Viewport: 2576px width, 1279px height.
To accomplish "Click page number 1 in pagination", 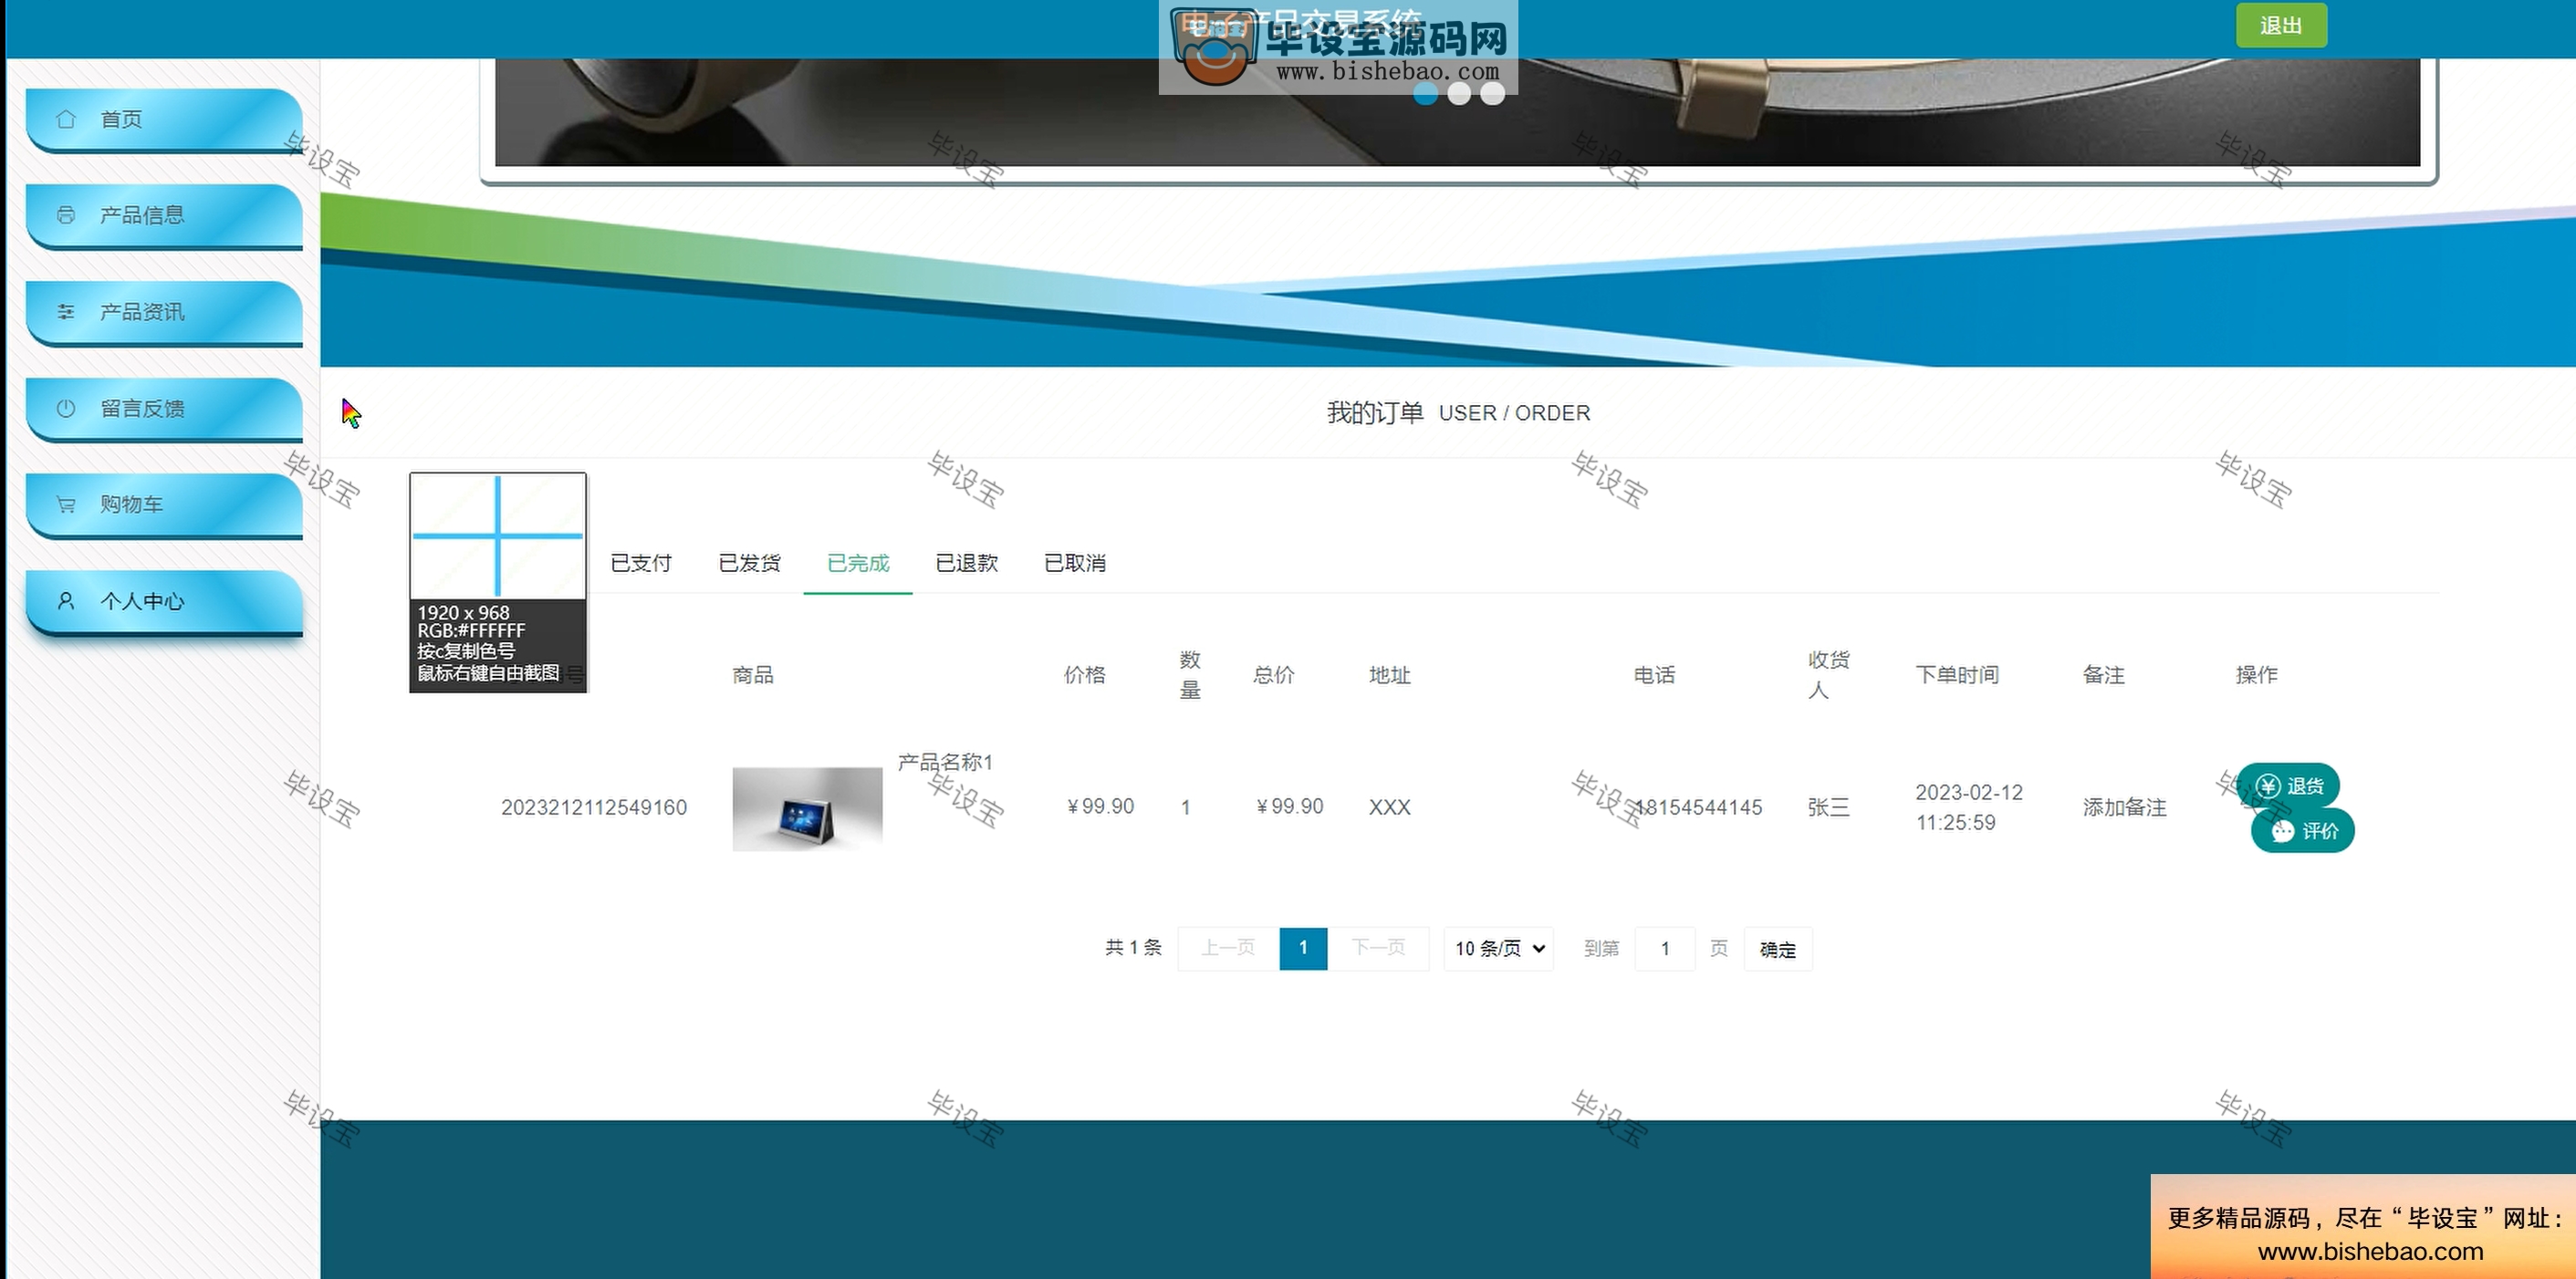I will (x=1303, y=948).
